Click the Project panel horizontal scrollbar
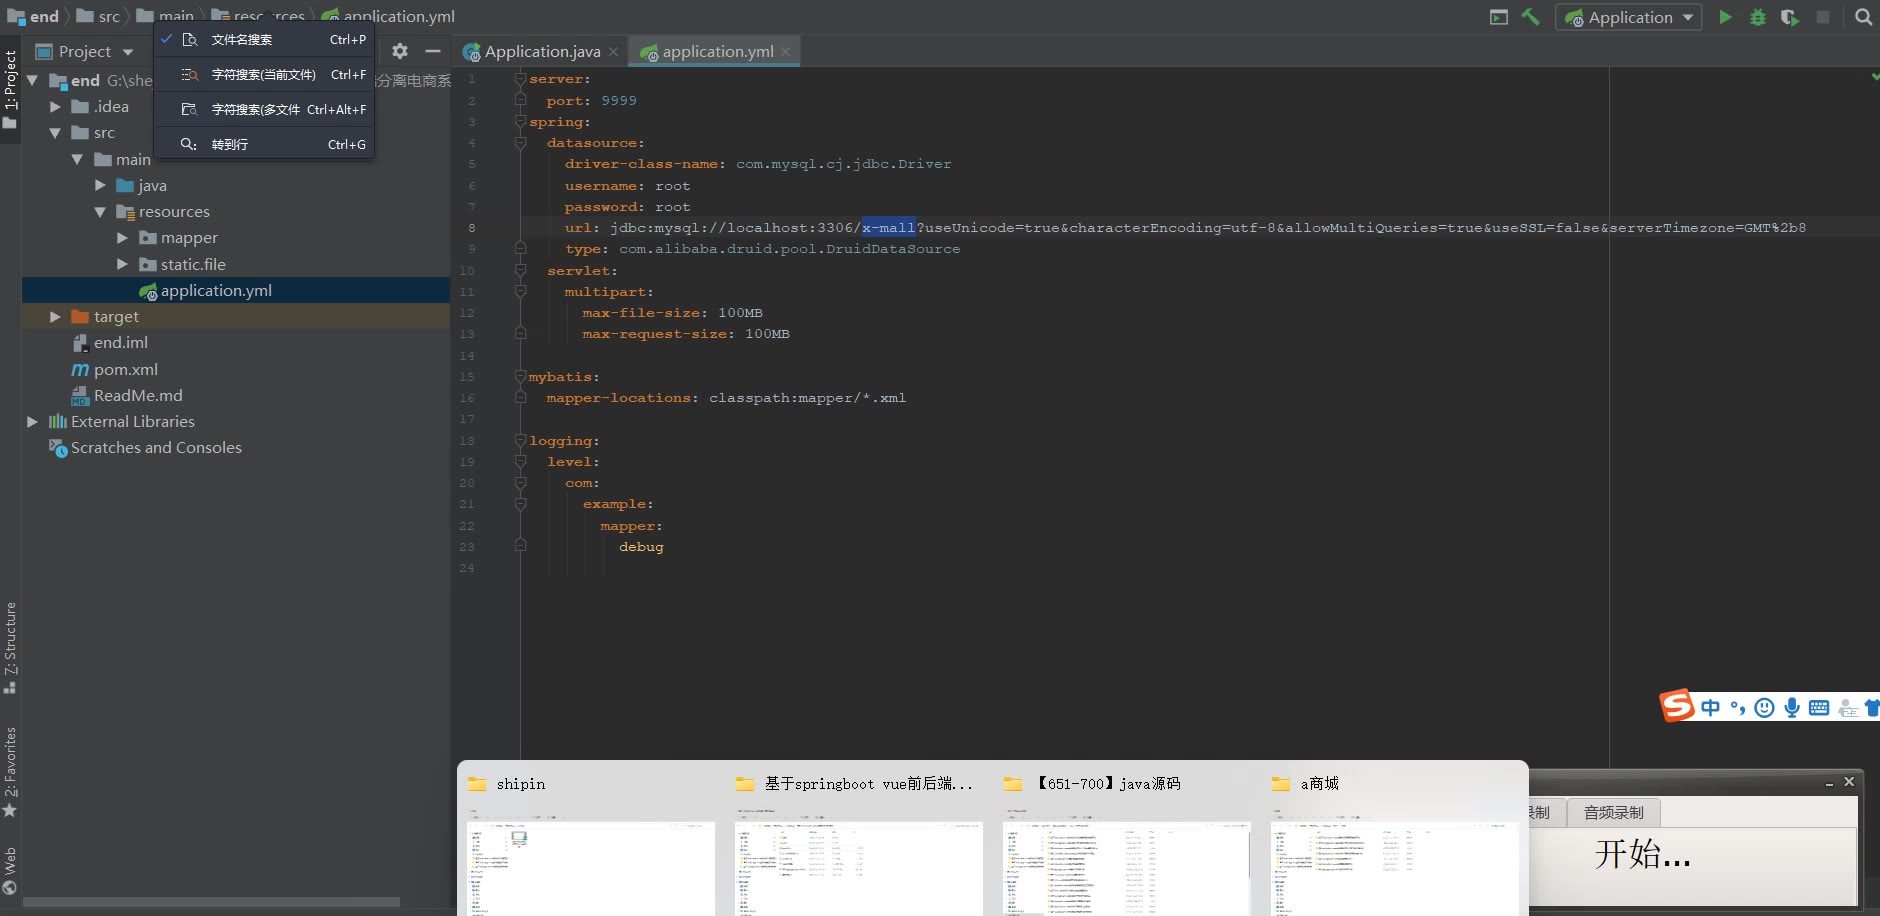Viewport: 1880px width, 916px height. [211, 902]
